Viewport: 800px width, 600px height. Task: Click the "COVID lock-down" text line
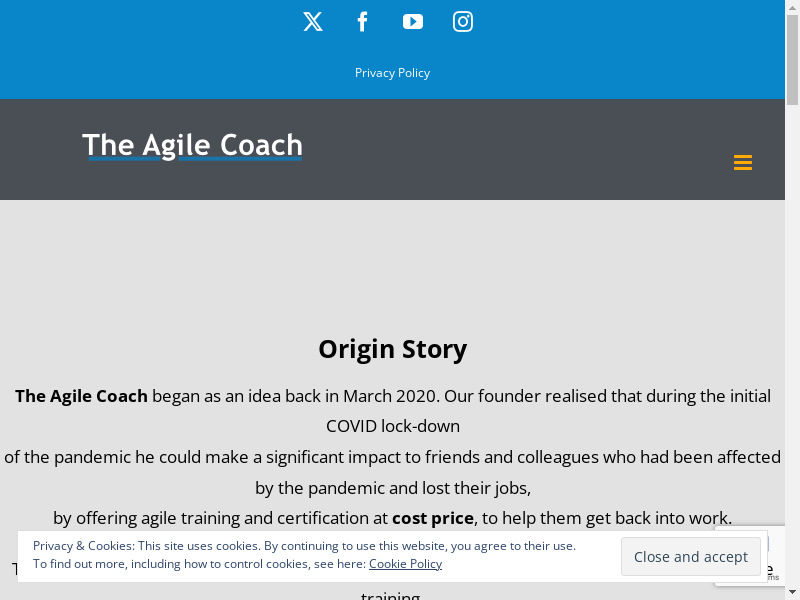pyautogui.click(x=393, y=426)
